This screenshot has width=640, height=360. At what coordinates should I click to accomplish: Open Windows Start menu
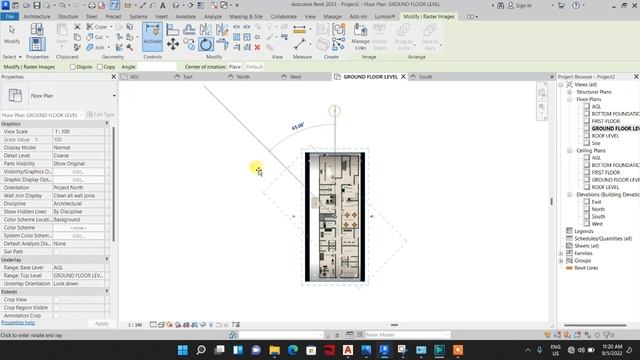click(x=183, y=350)
